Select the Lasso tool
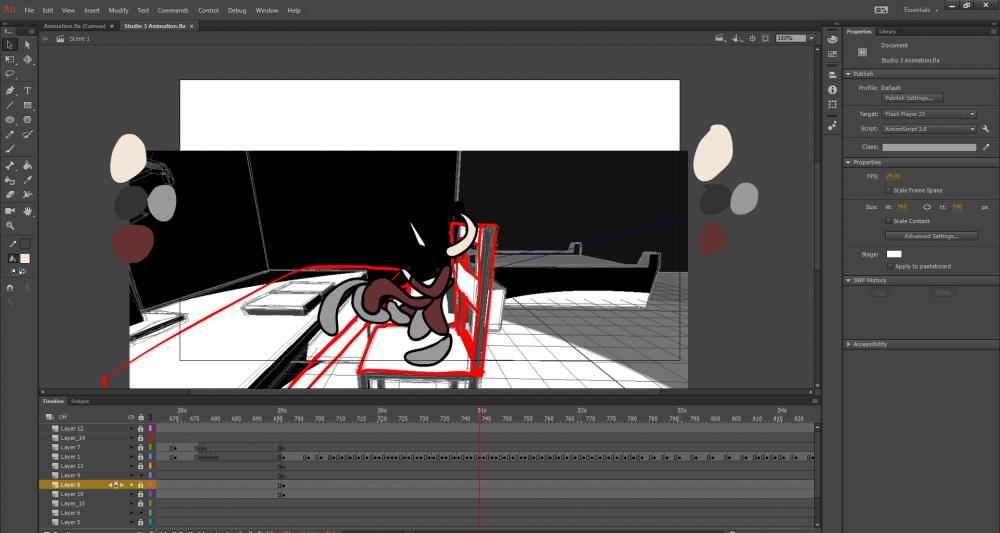 tap(10, 74)
